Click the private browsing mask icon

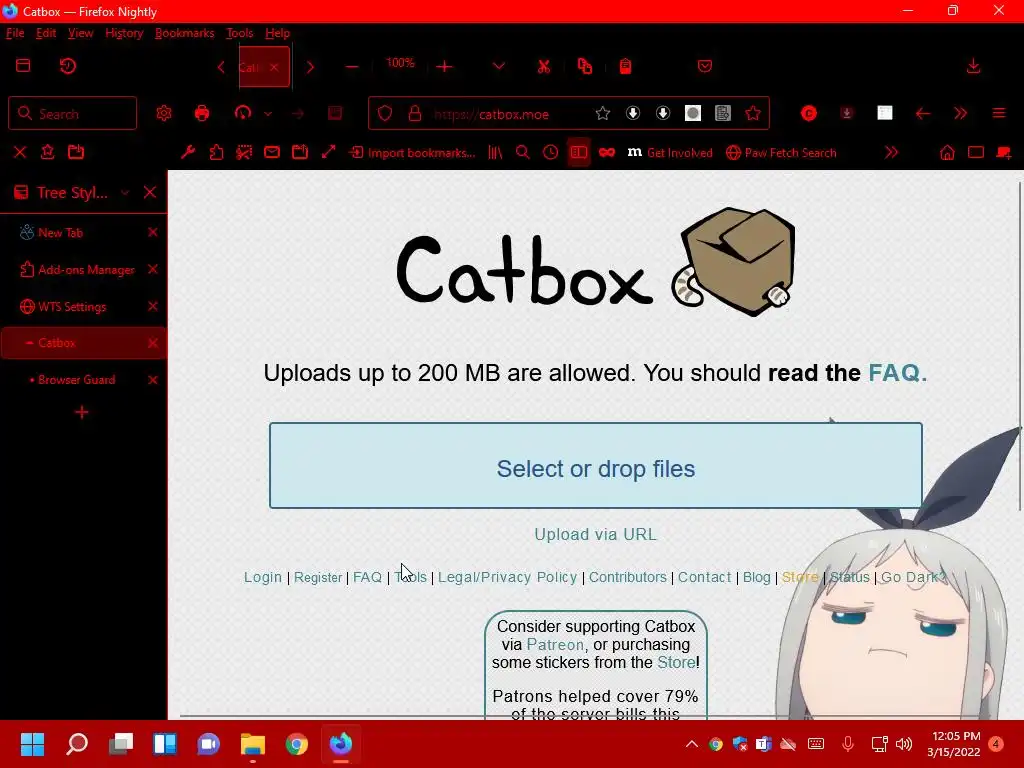[607, 153]
